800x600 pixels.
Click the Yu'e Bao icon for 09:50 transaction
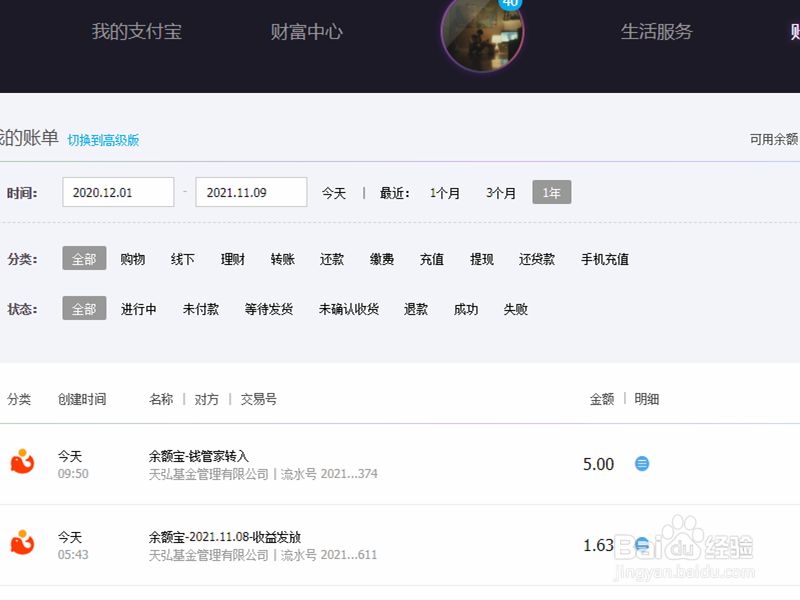(x=22, y=461)
